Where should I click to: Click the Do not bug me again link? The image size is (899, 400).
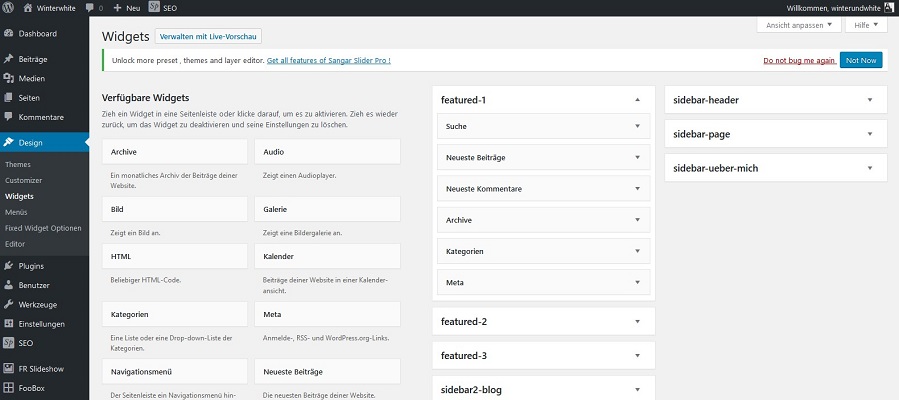(798, 60)
